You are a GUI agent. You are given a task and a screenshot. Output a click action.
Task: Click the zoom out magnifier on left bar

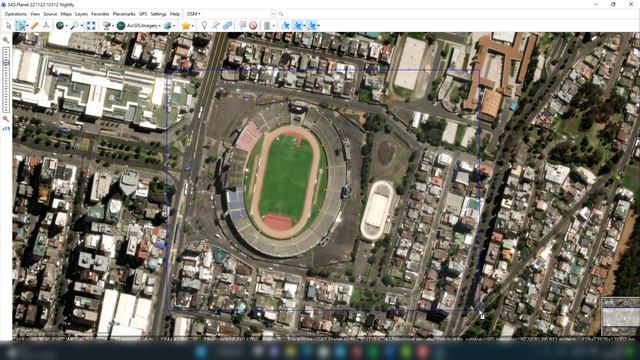(x=6, y=119)
